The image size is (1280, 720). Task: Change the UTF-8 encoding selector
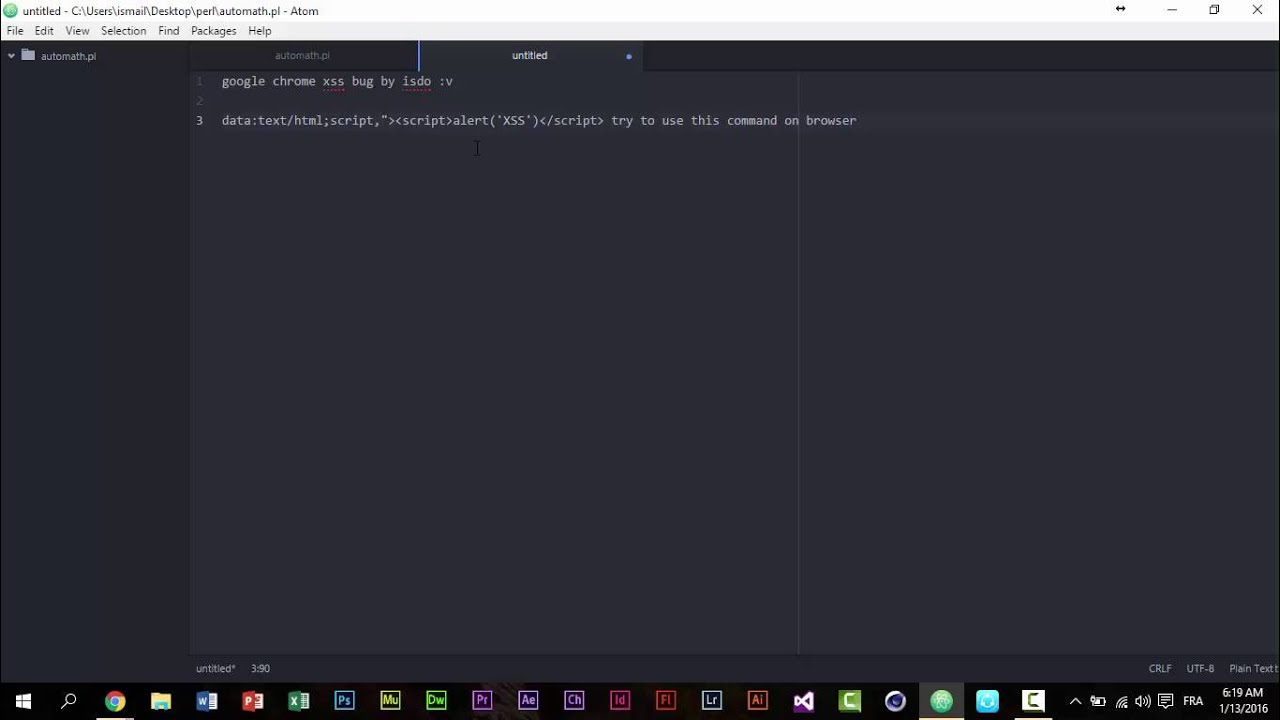(x=1200, y=668)
